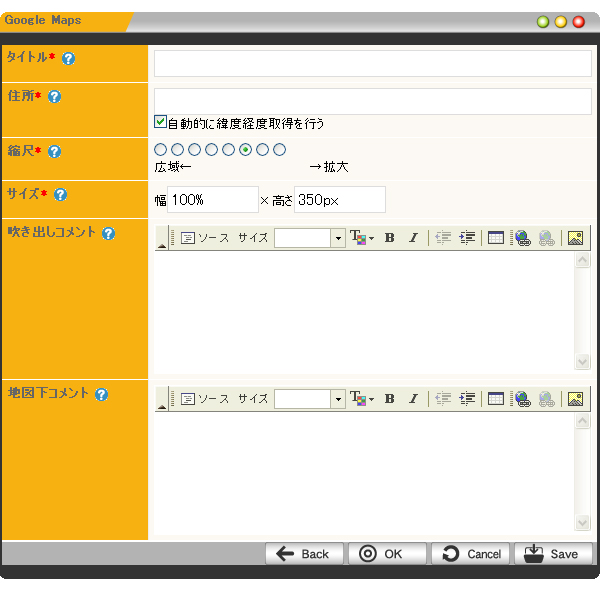Click scroll down arrow in 吹き出しコメント editor
This screenshot has height=600, width=600.
(x=582, y=362)
